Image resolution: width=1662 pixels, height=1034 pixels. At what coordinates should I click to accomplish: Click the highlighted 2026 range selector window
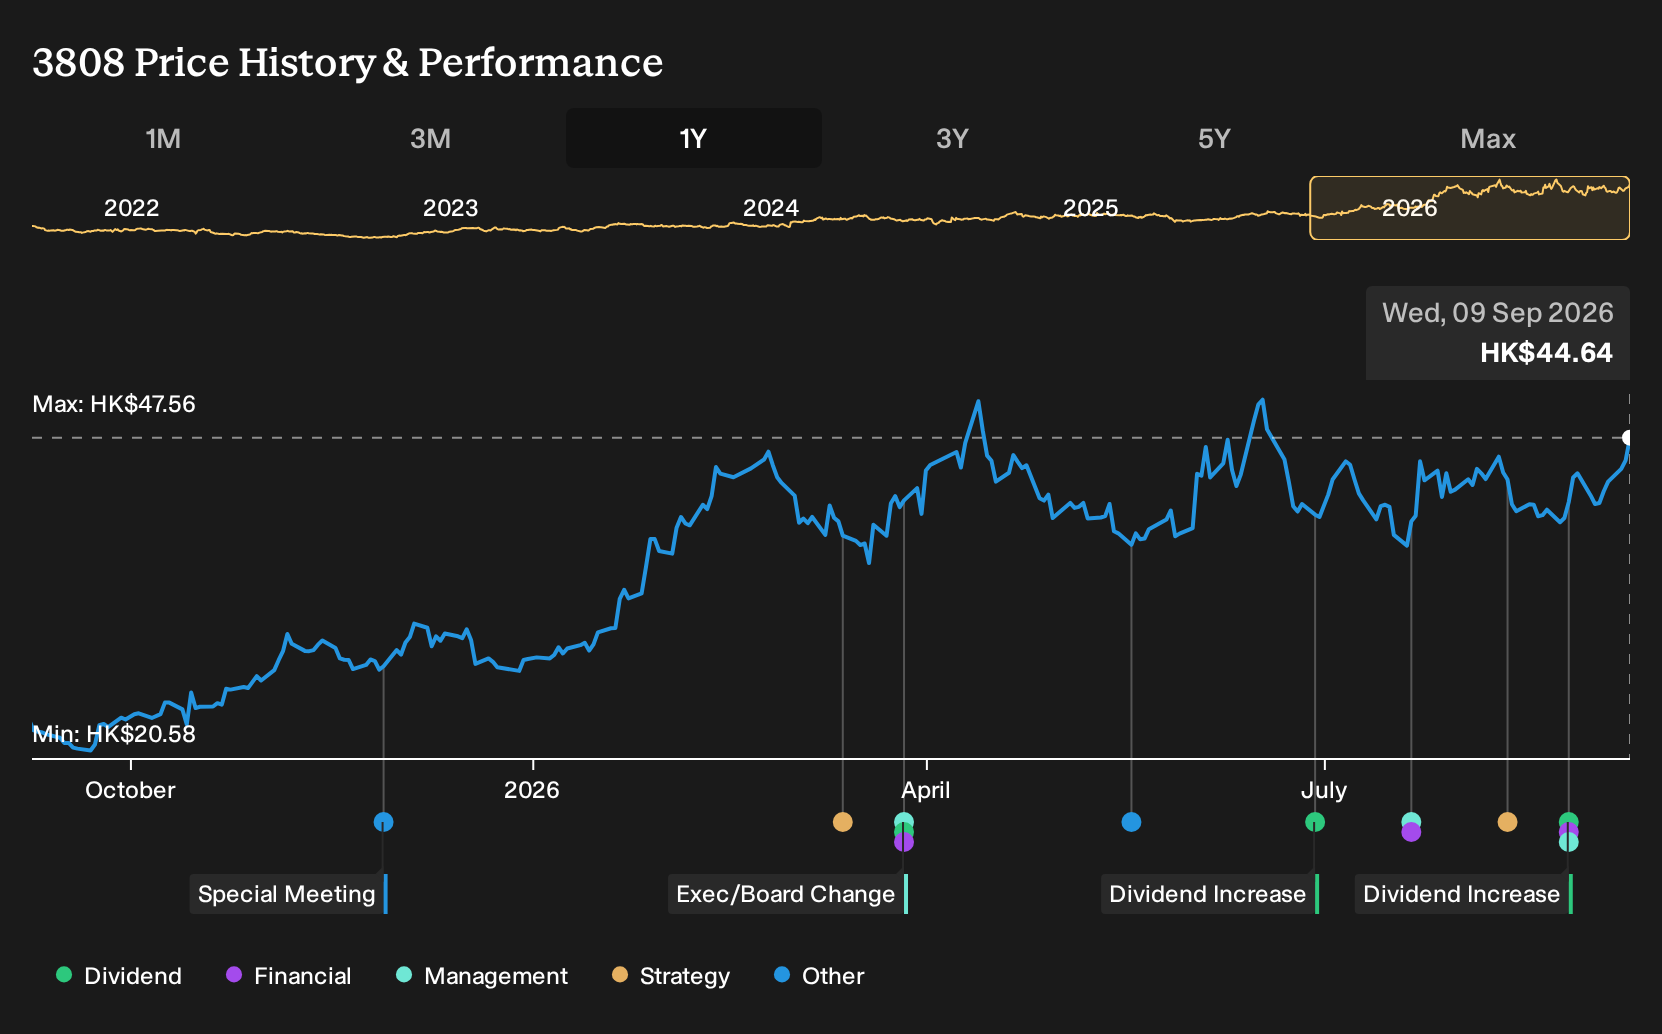(1470, 208)
